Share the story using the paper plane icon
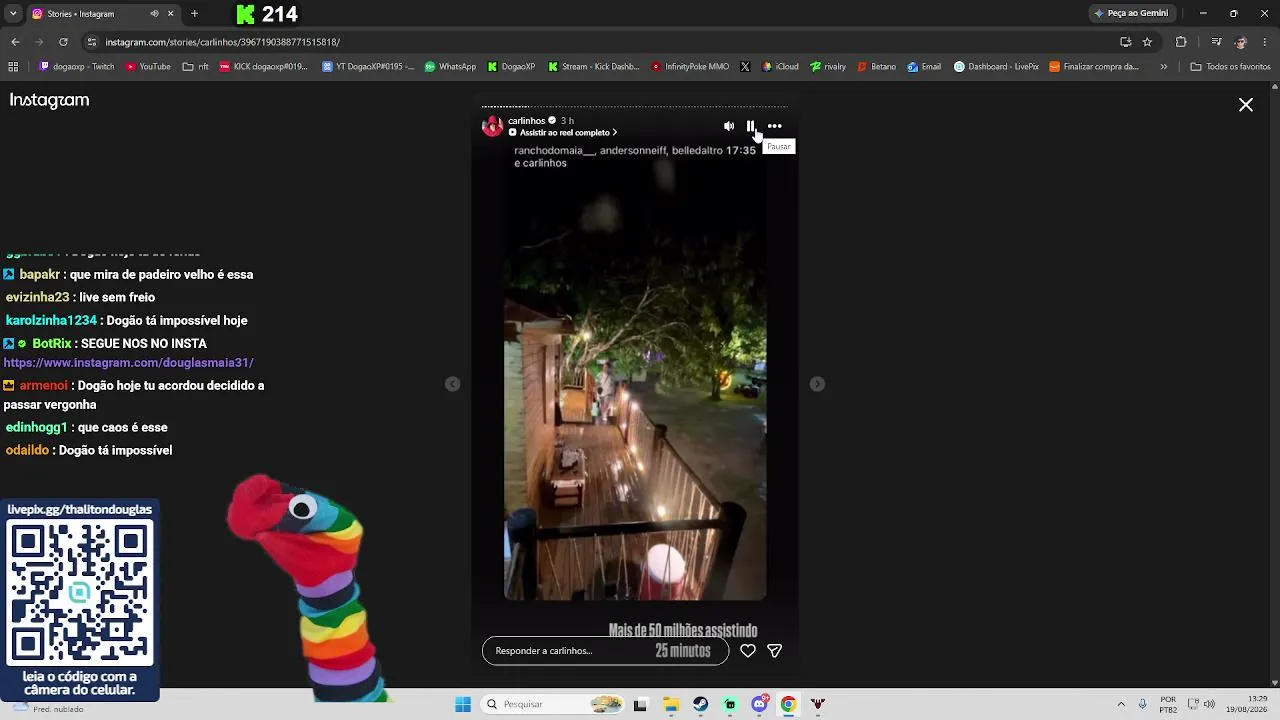 774,651
